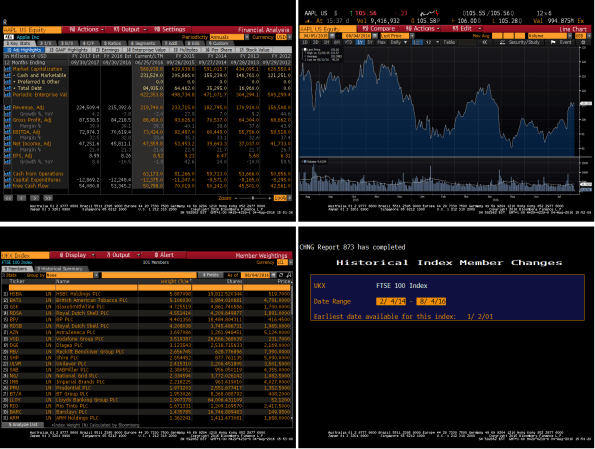Open end date calendar in Line Chart
Viewport: 595px width, 449px height.
(x=375, y=36)
